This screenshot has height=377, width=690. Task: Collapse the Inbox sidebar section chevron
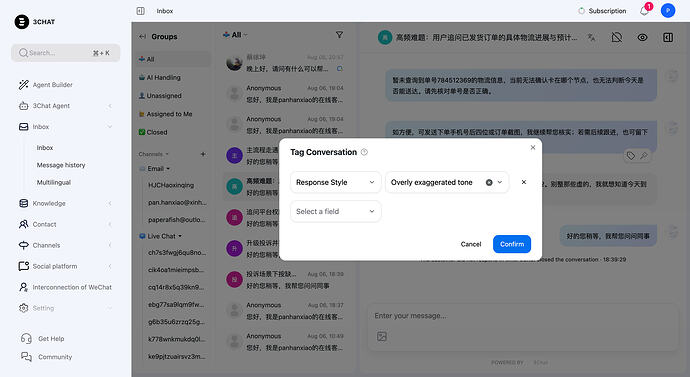click(110, 127)
